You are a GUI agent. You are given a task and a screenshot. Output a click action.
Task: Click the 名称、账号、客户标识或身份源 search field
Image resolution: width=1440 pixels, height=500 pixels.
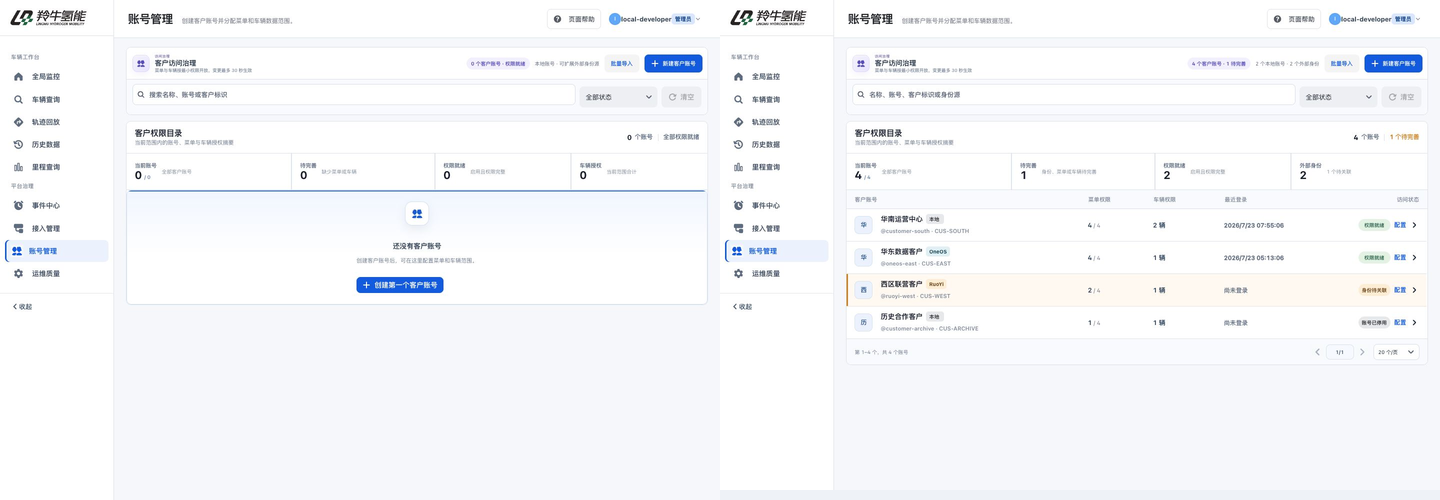1074,95
